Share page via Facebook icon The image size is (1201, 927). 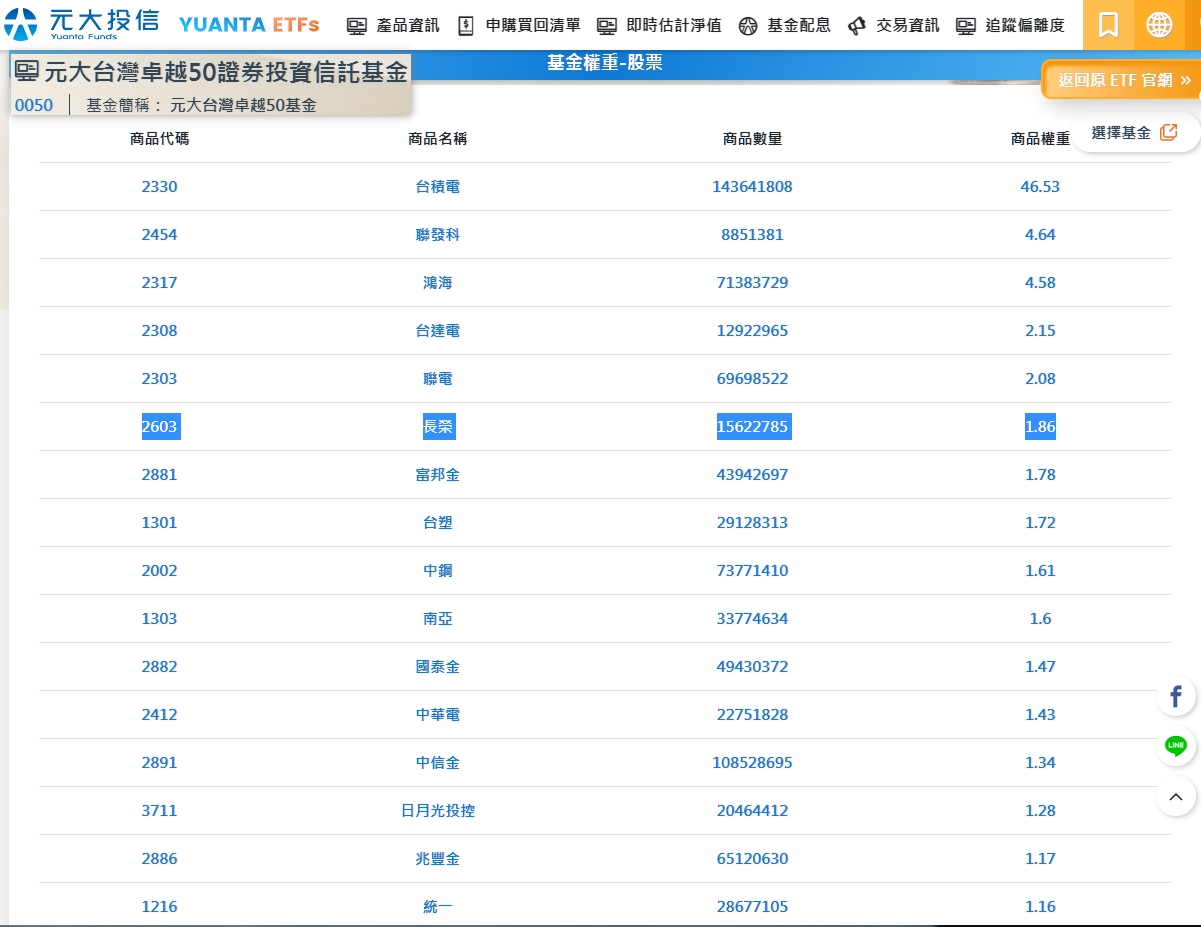(x=1176, y=697)
